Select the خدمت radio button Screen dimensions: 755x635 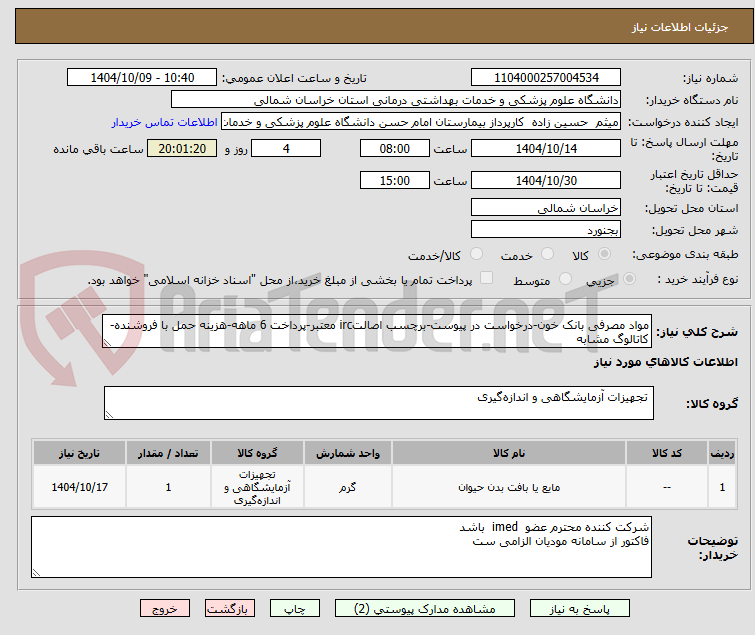547,254
